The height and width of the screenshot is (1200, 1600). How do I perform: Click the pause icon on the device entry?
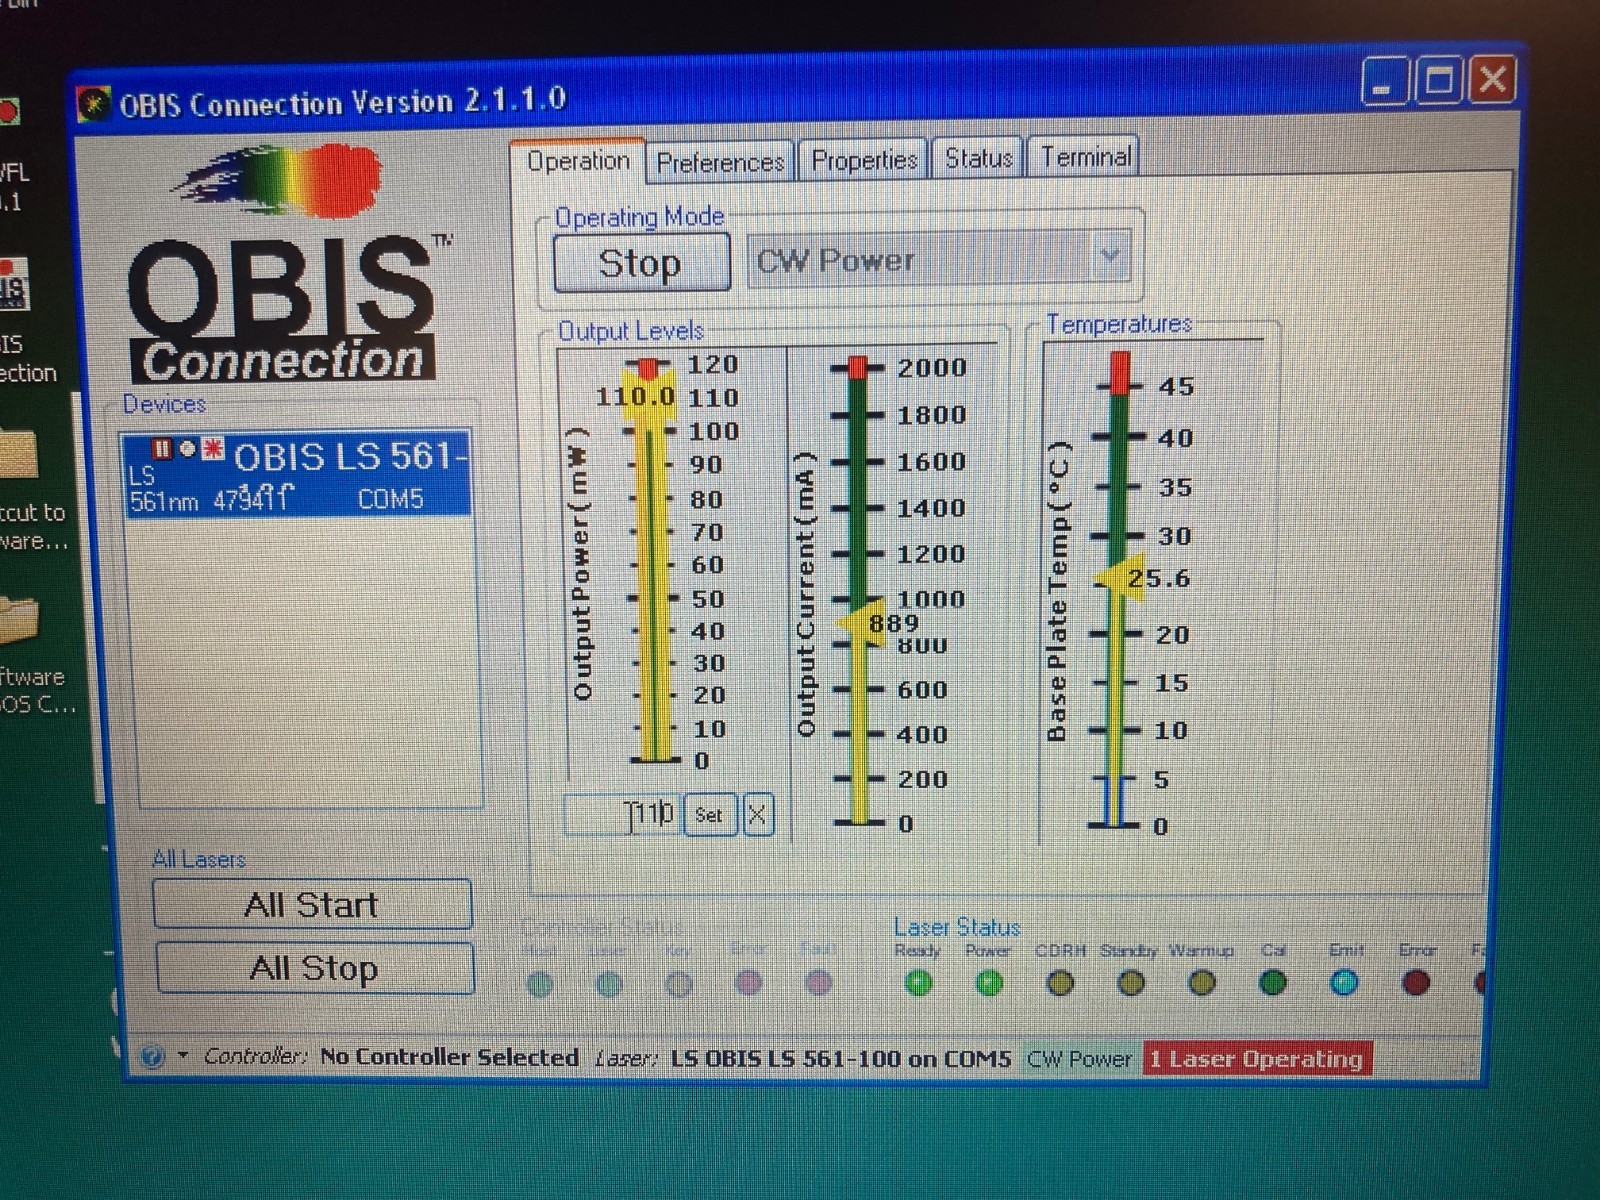161,448
